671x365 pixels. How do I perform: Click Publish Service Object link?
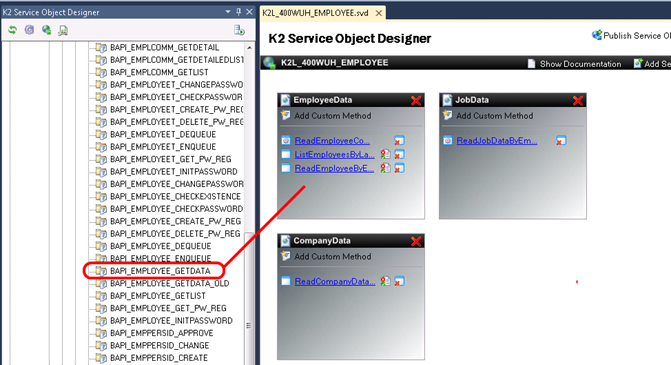click(632, 36)
